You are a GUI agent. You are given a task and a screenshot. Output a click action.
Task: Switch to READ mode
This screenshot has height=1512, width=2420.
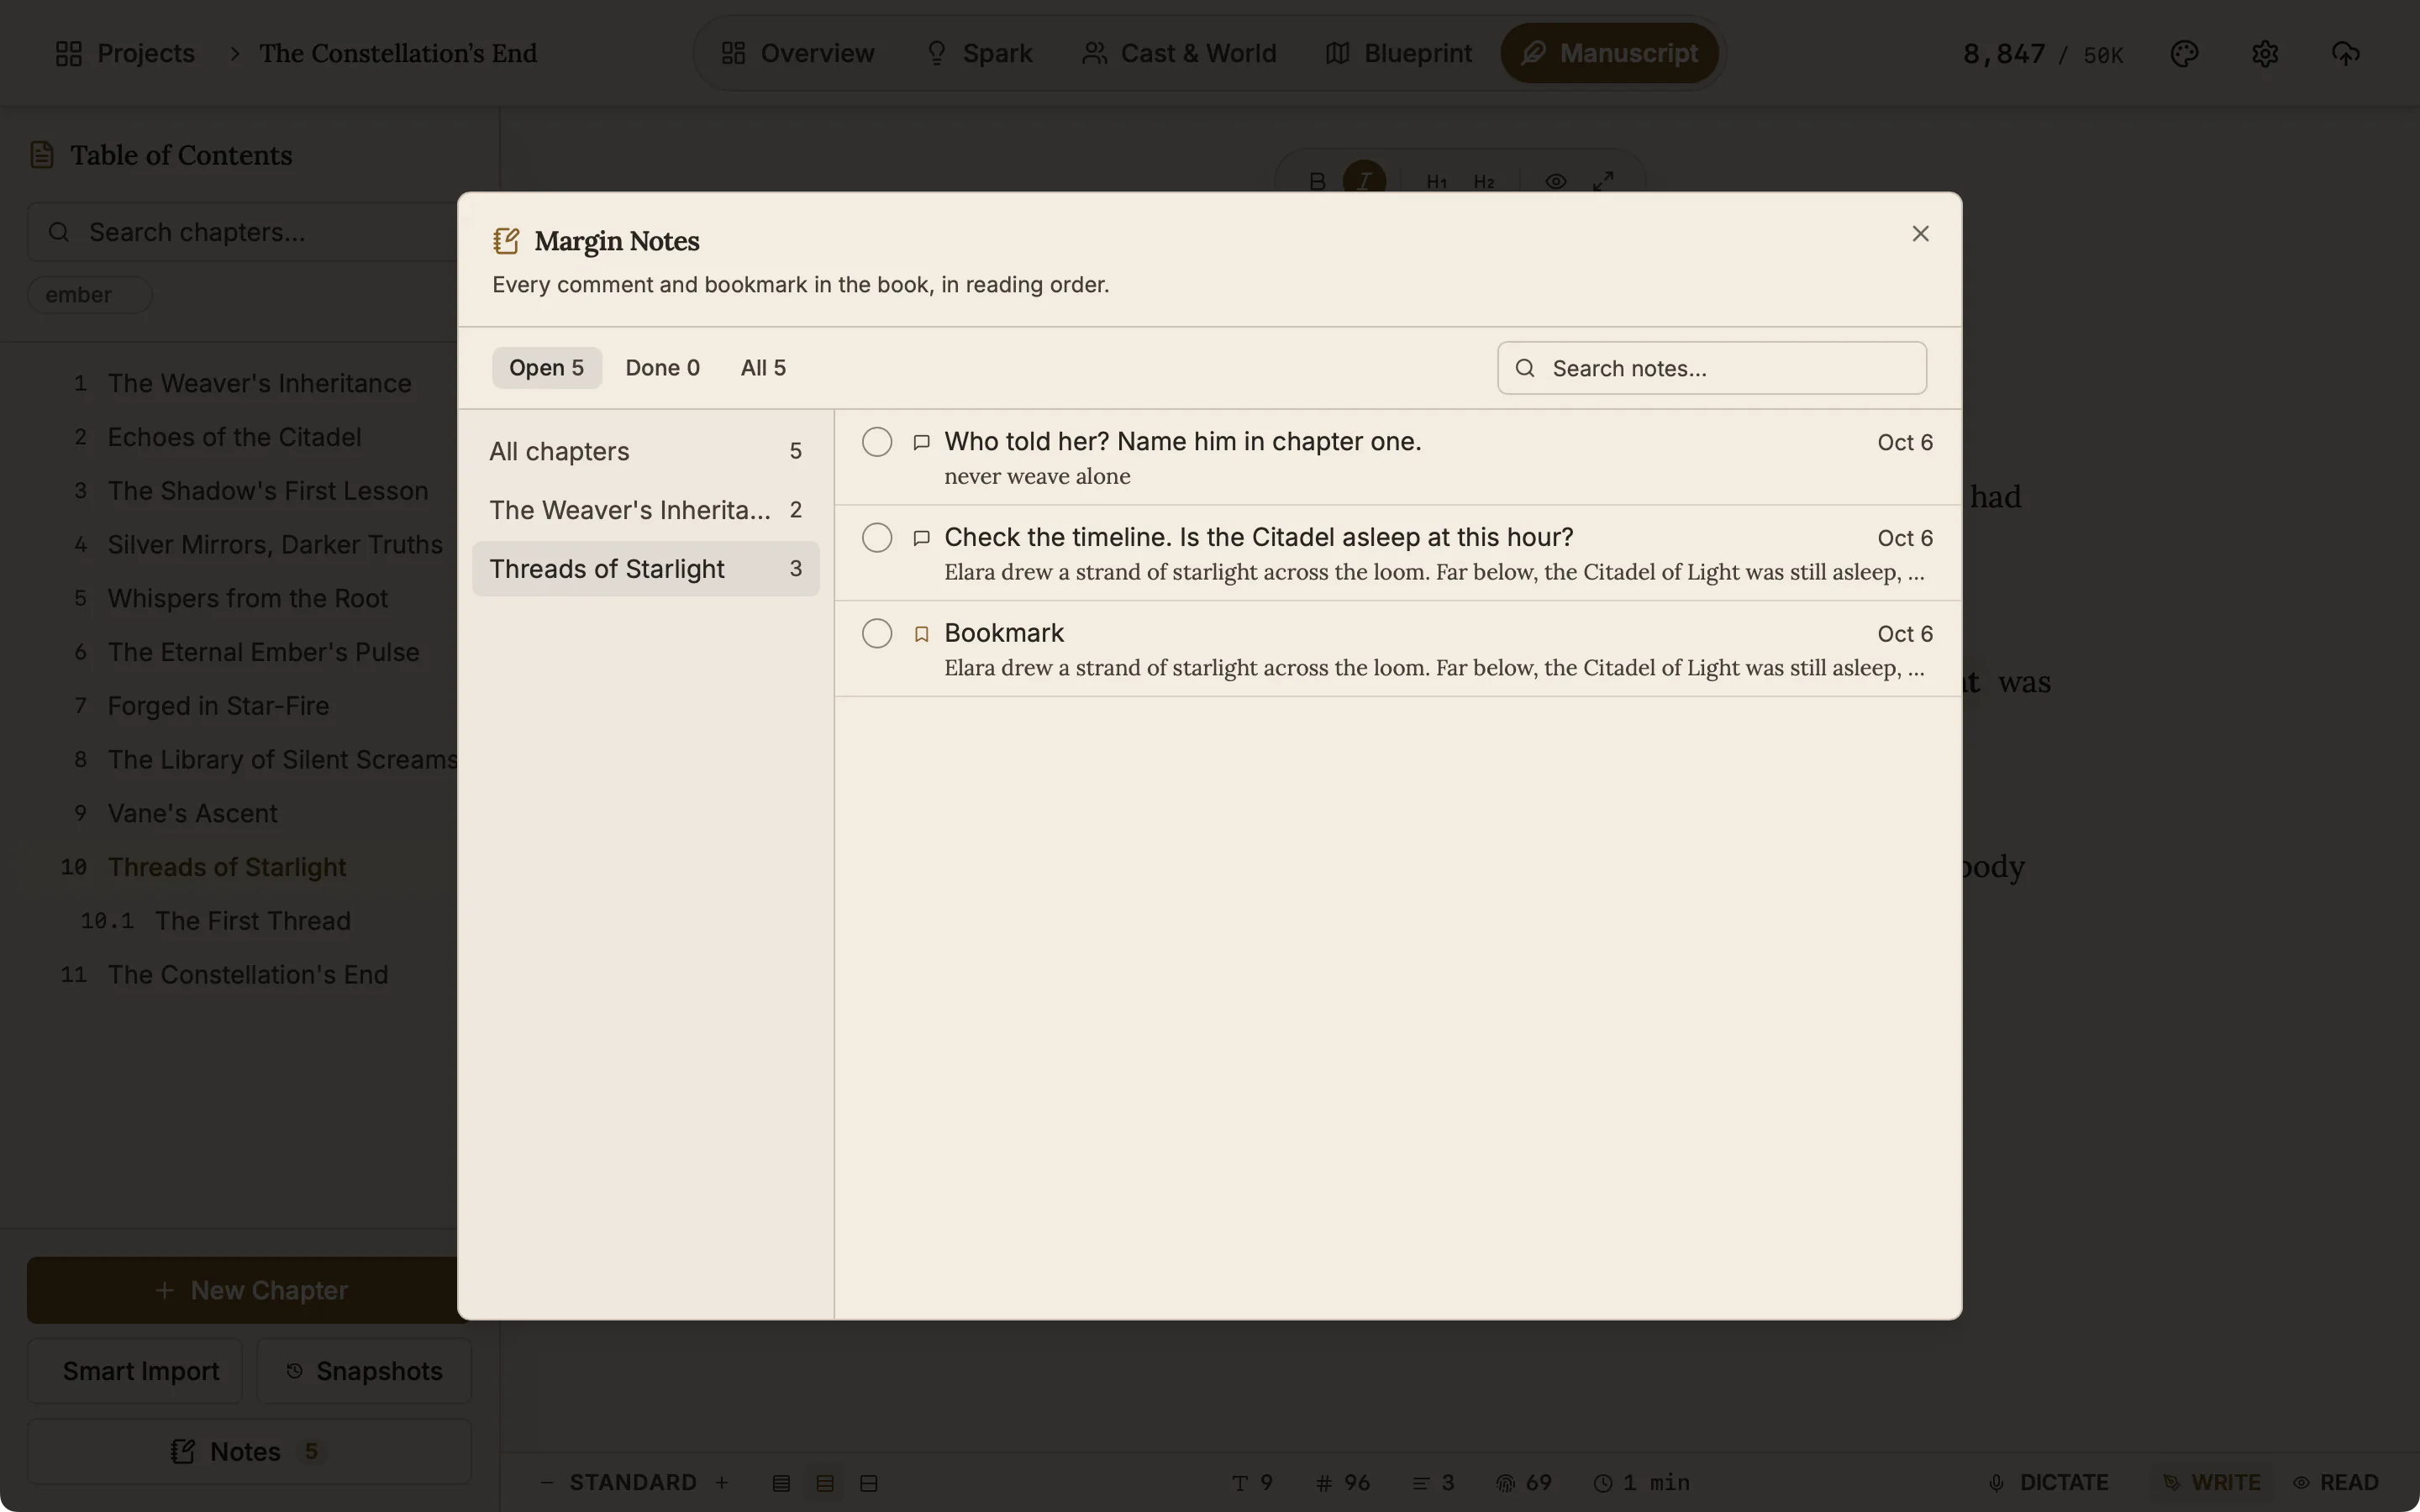2336,1483
